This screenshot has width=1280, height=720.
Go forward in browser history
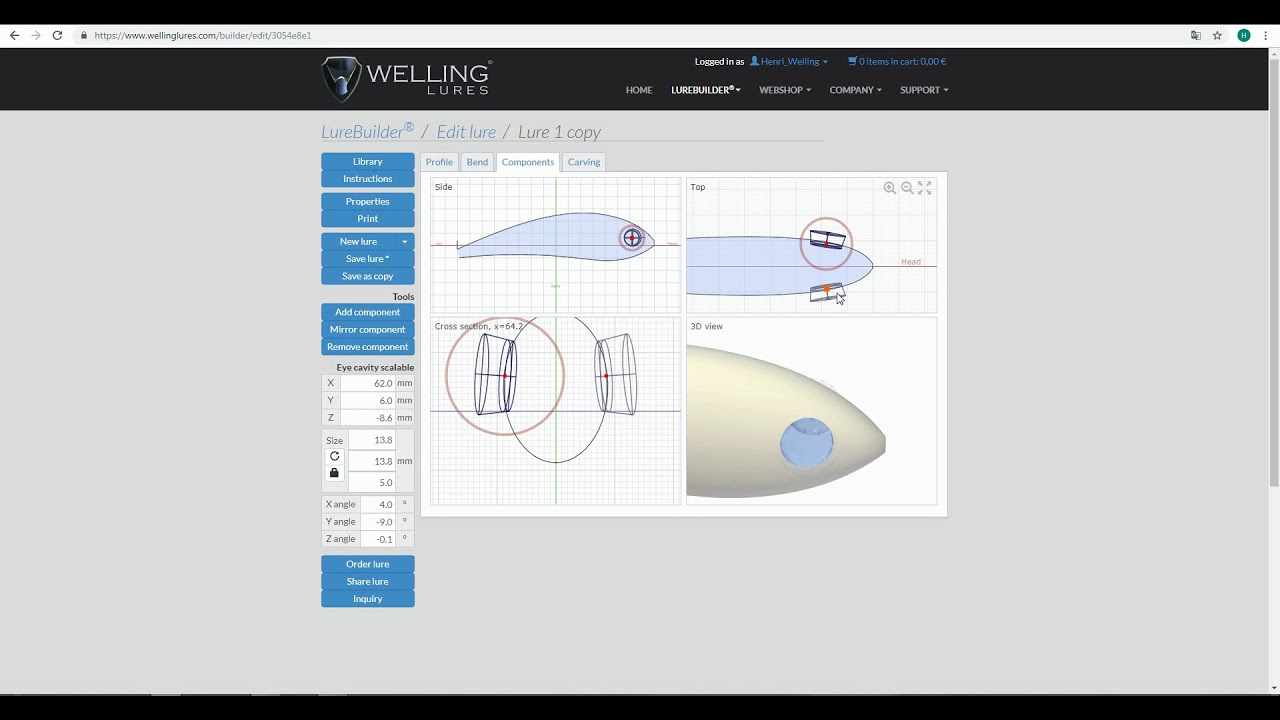click(x=36, y=35)
